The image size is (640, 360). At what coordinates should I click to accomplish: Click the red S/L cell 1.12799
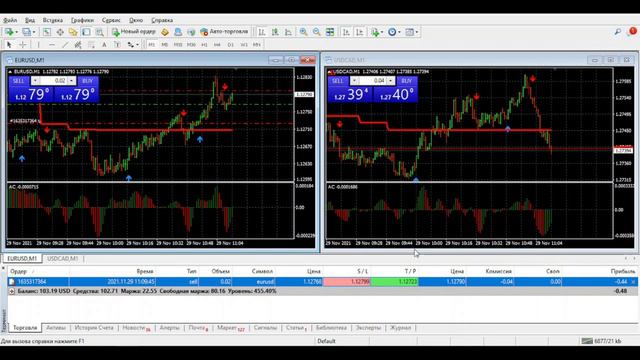(x=347, y=282)
